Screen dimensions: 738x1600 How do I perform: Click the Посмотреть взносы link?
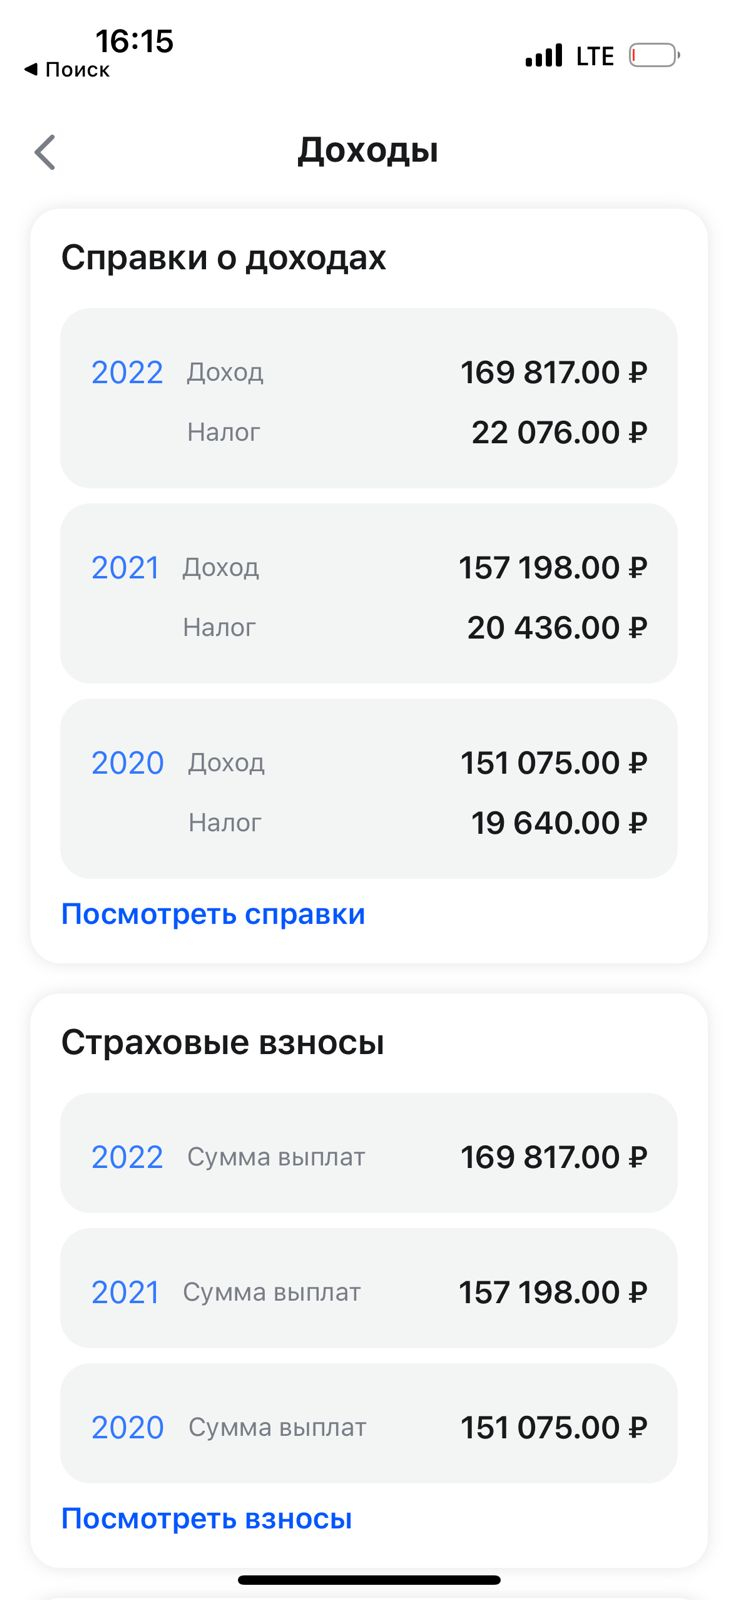coord(207,1519)
